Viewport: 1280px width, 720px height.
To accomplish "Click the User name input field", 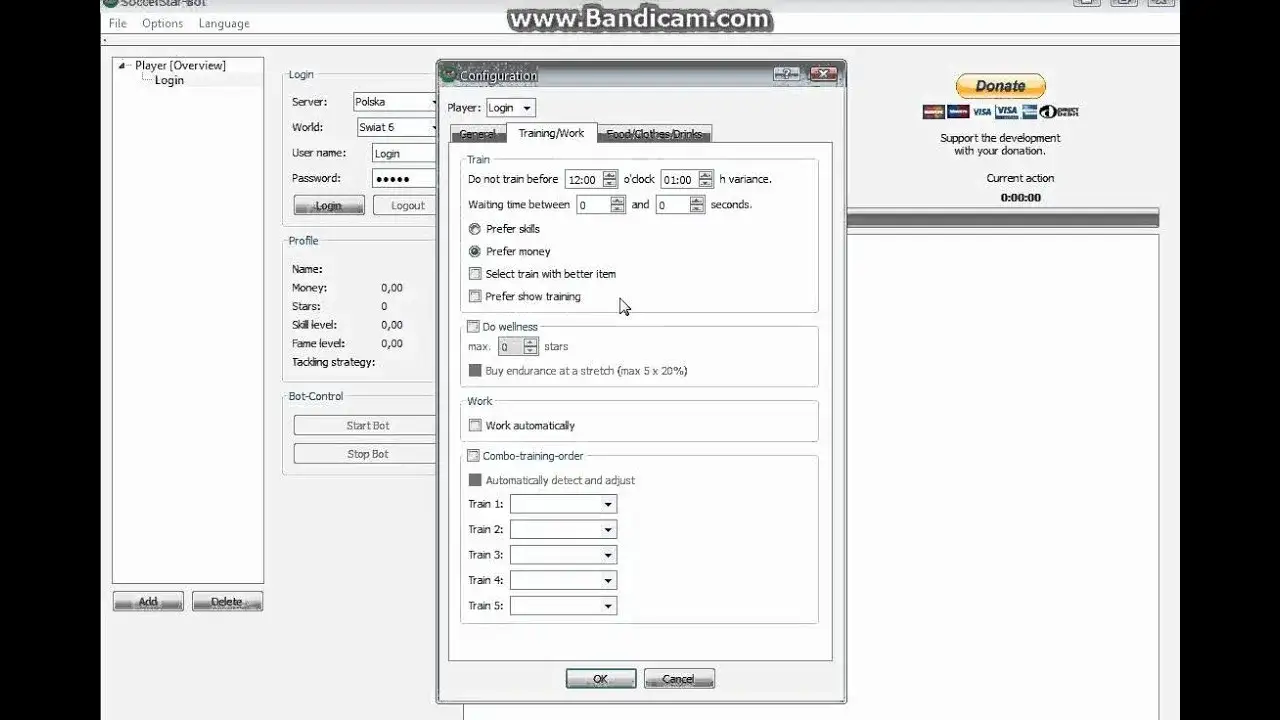I will (403, 153).
